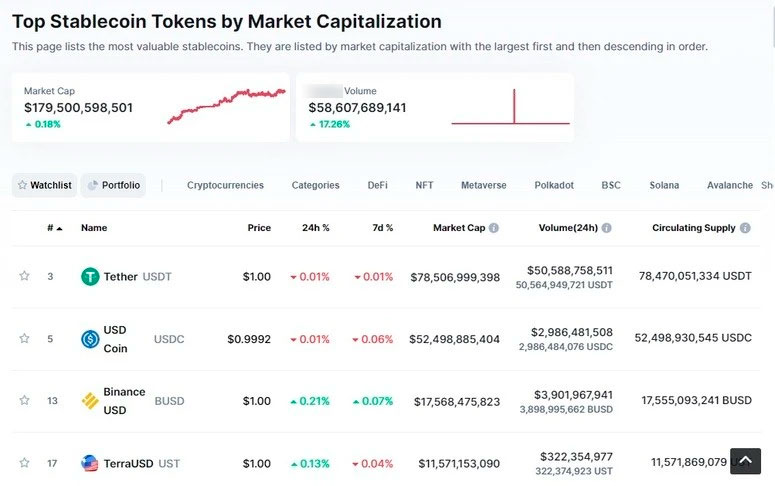Click the Volume(24h) info icon

[x=607, y=228]
